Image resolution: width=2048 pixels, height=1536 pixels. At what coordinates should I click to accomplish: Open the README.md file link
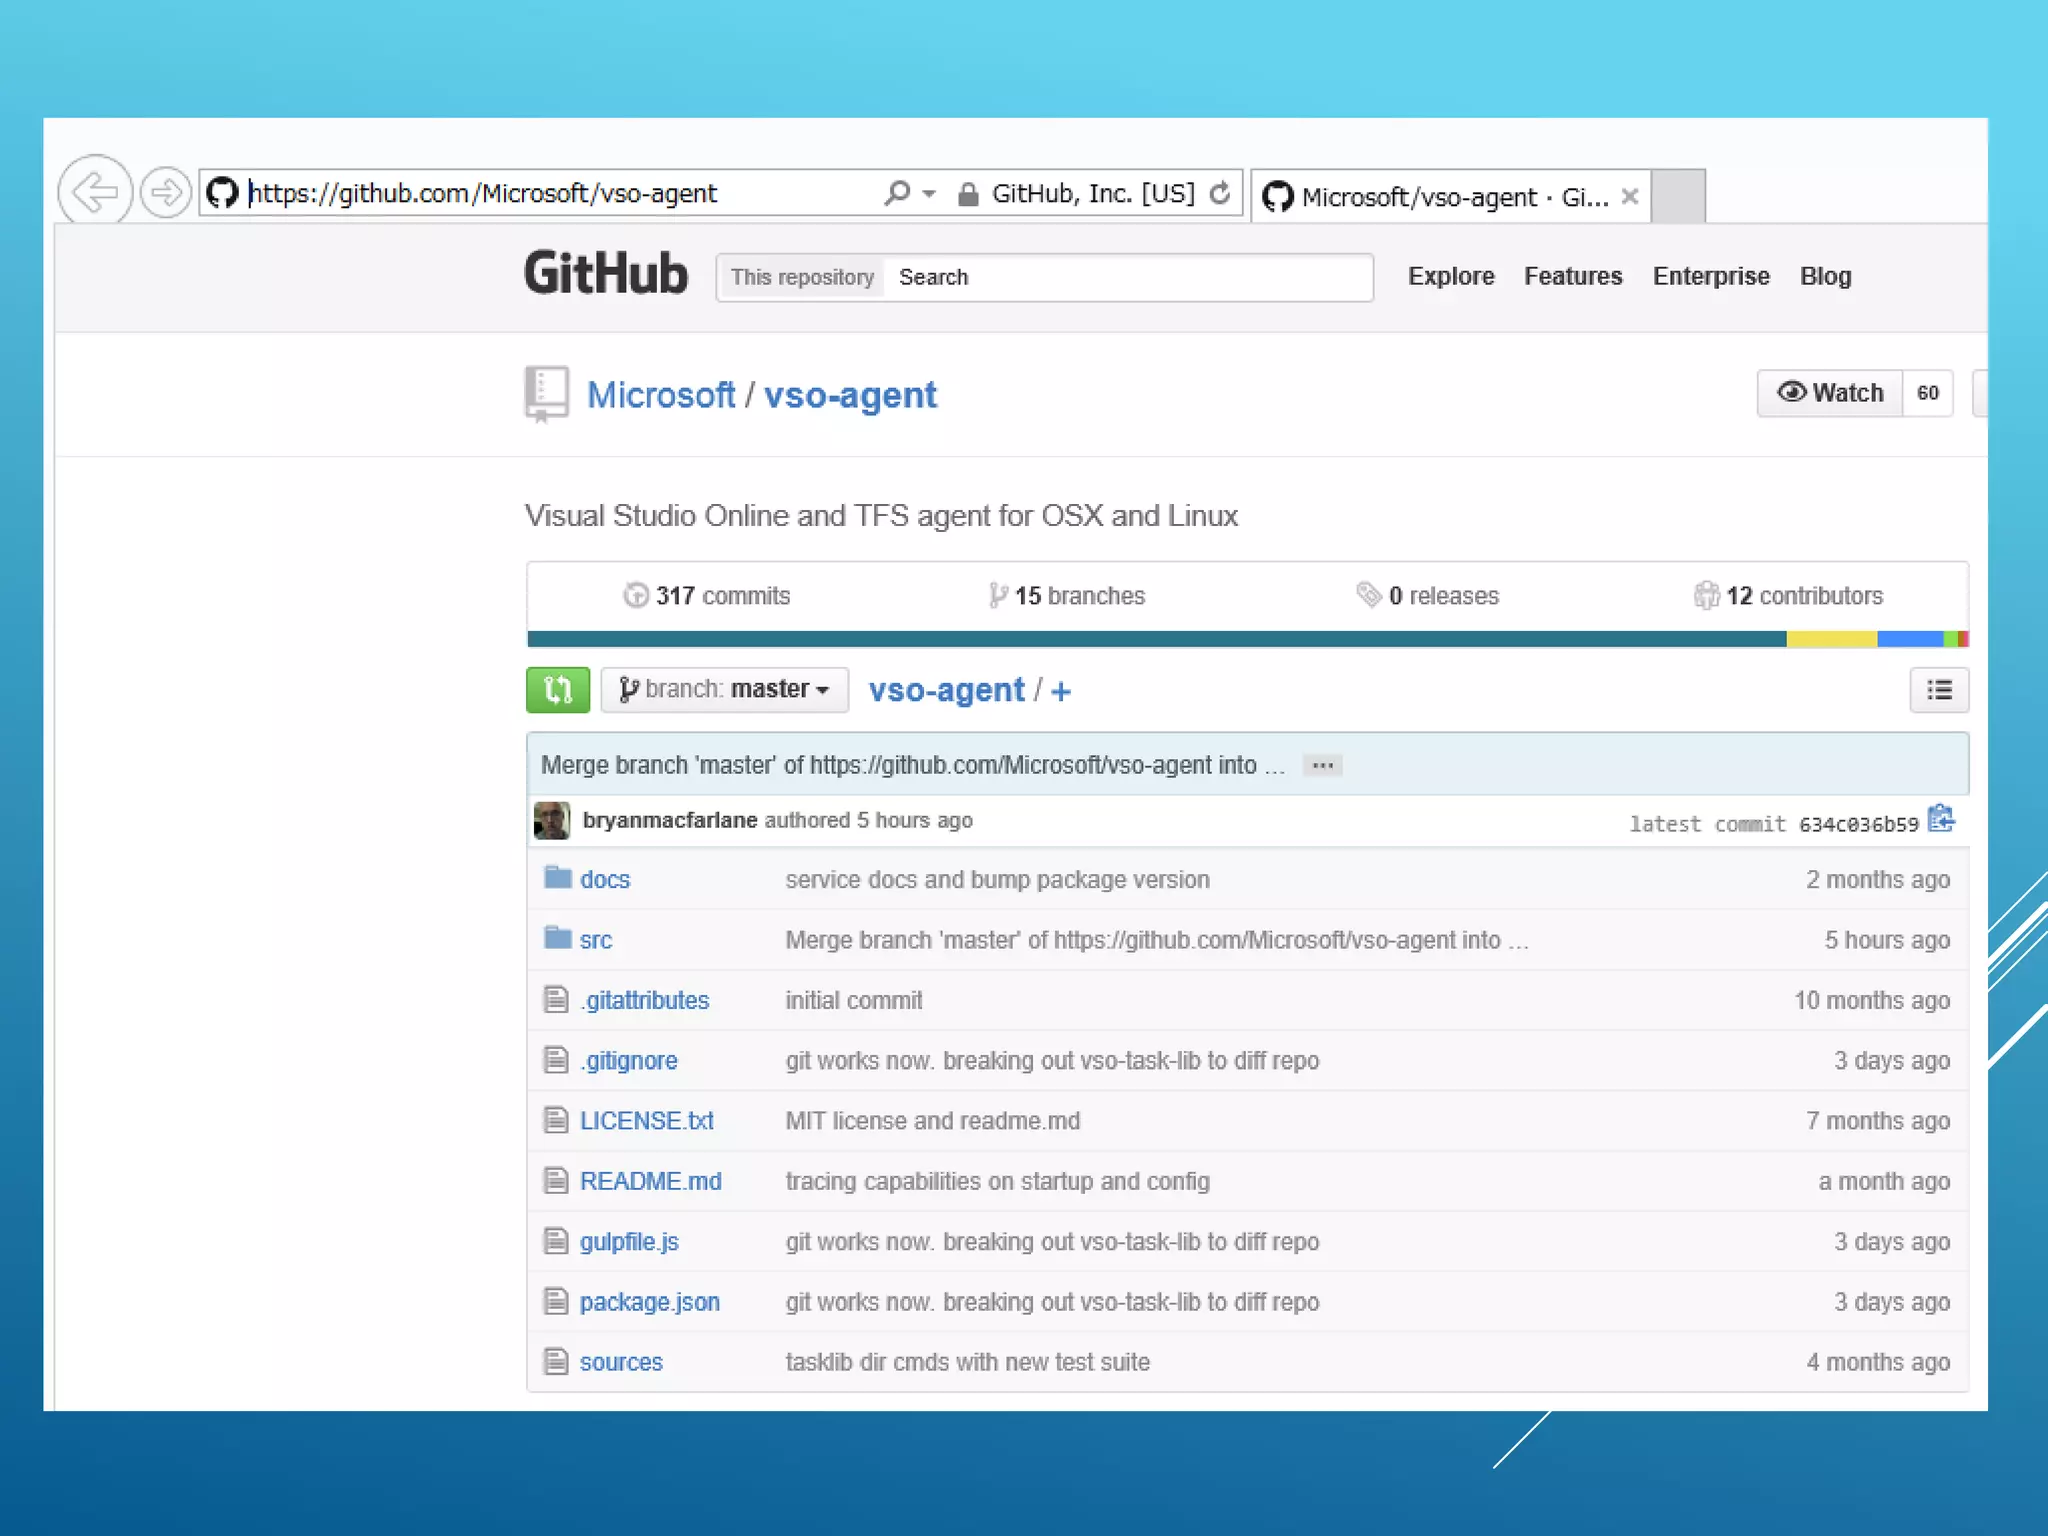(x=650, y=1181)
